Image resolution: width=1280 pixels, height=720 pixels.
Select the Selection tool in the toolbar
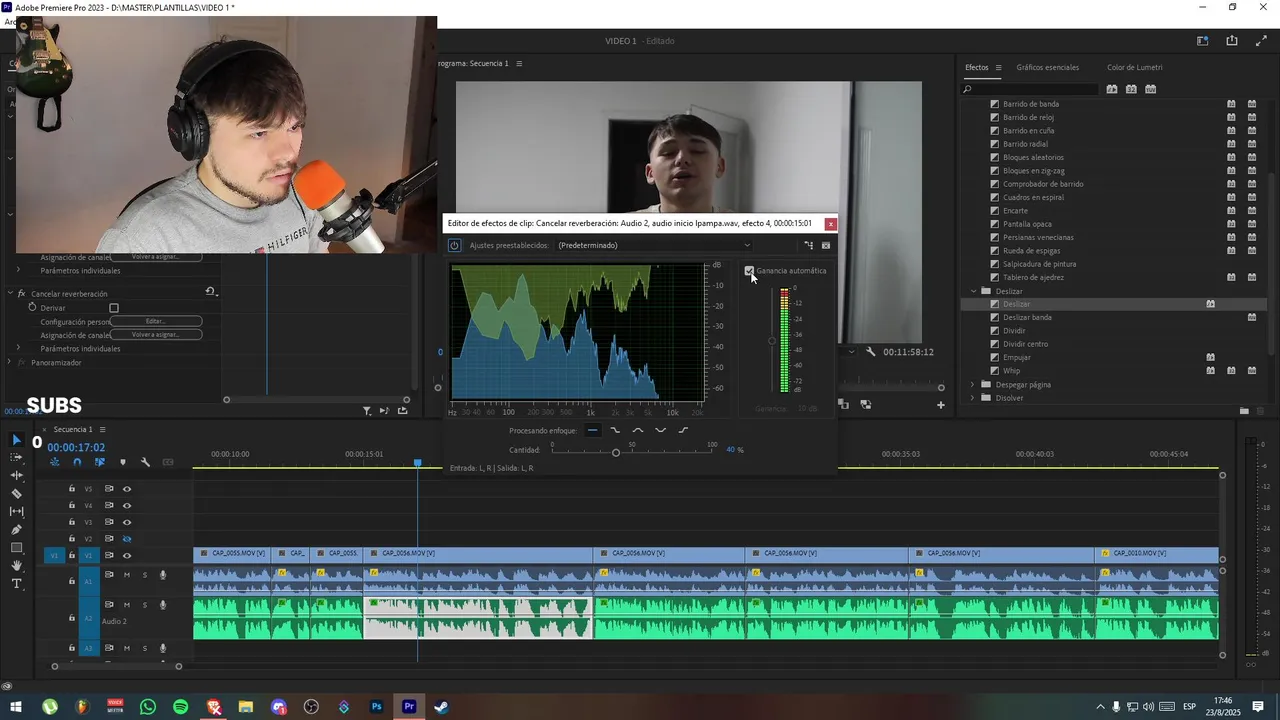point(16,440)
